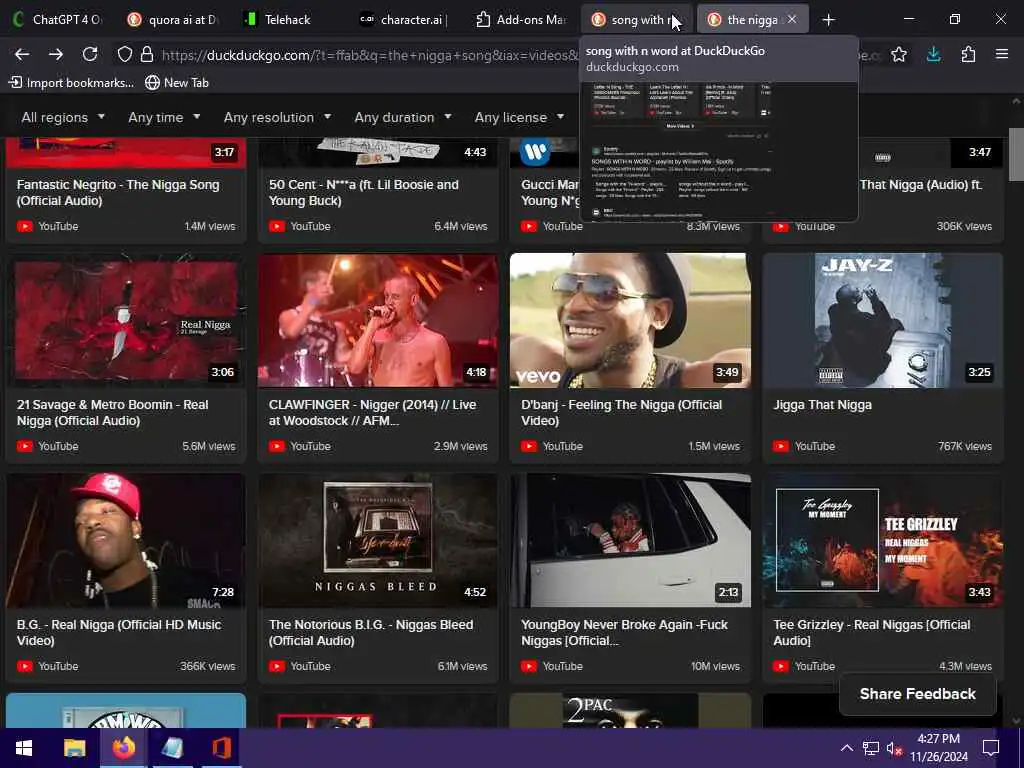This screenshot has height=768, width=1024.
Task: Bookmark this page with the star icon
Action: point(899,54)
